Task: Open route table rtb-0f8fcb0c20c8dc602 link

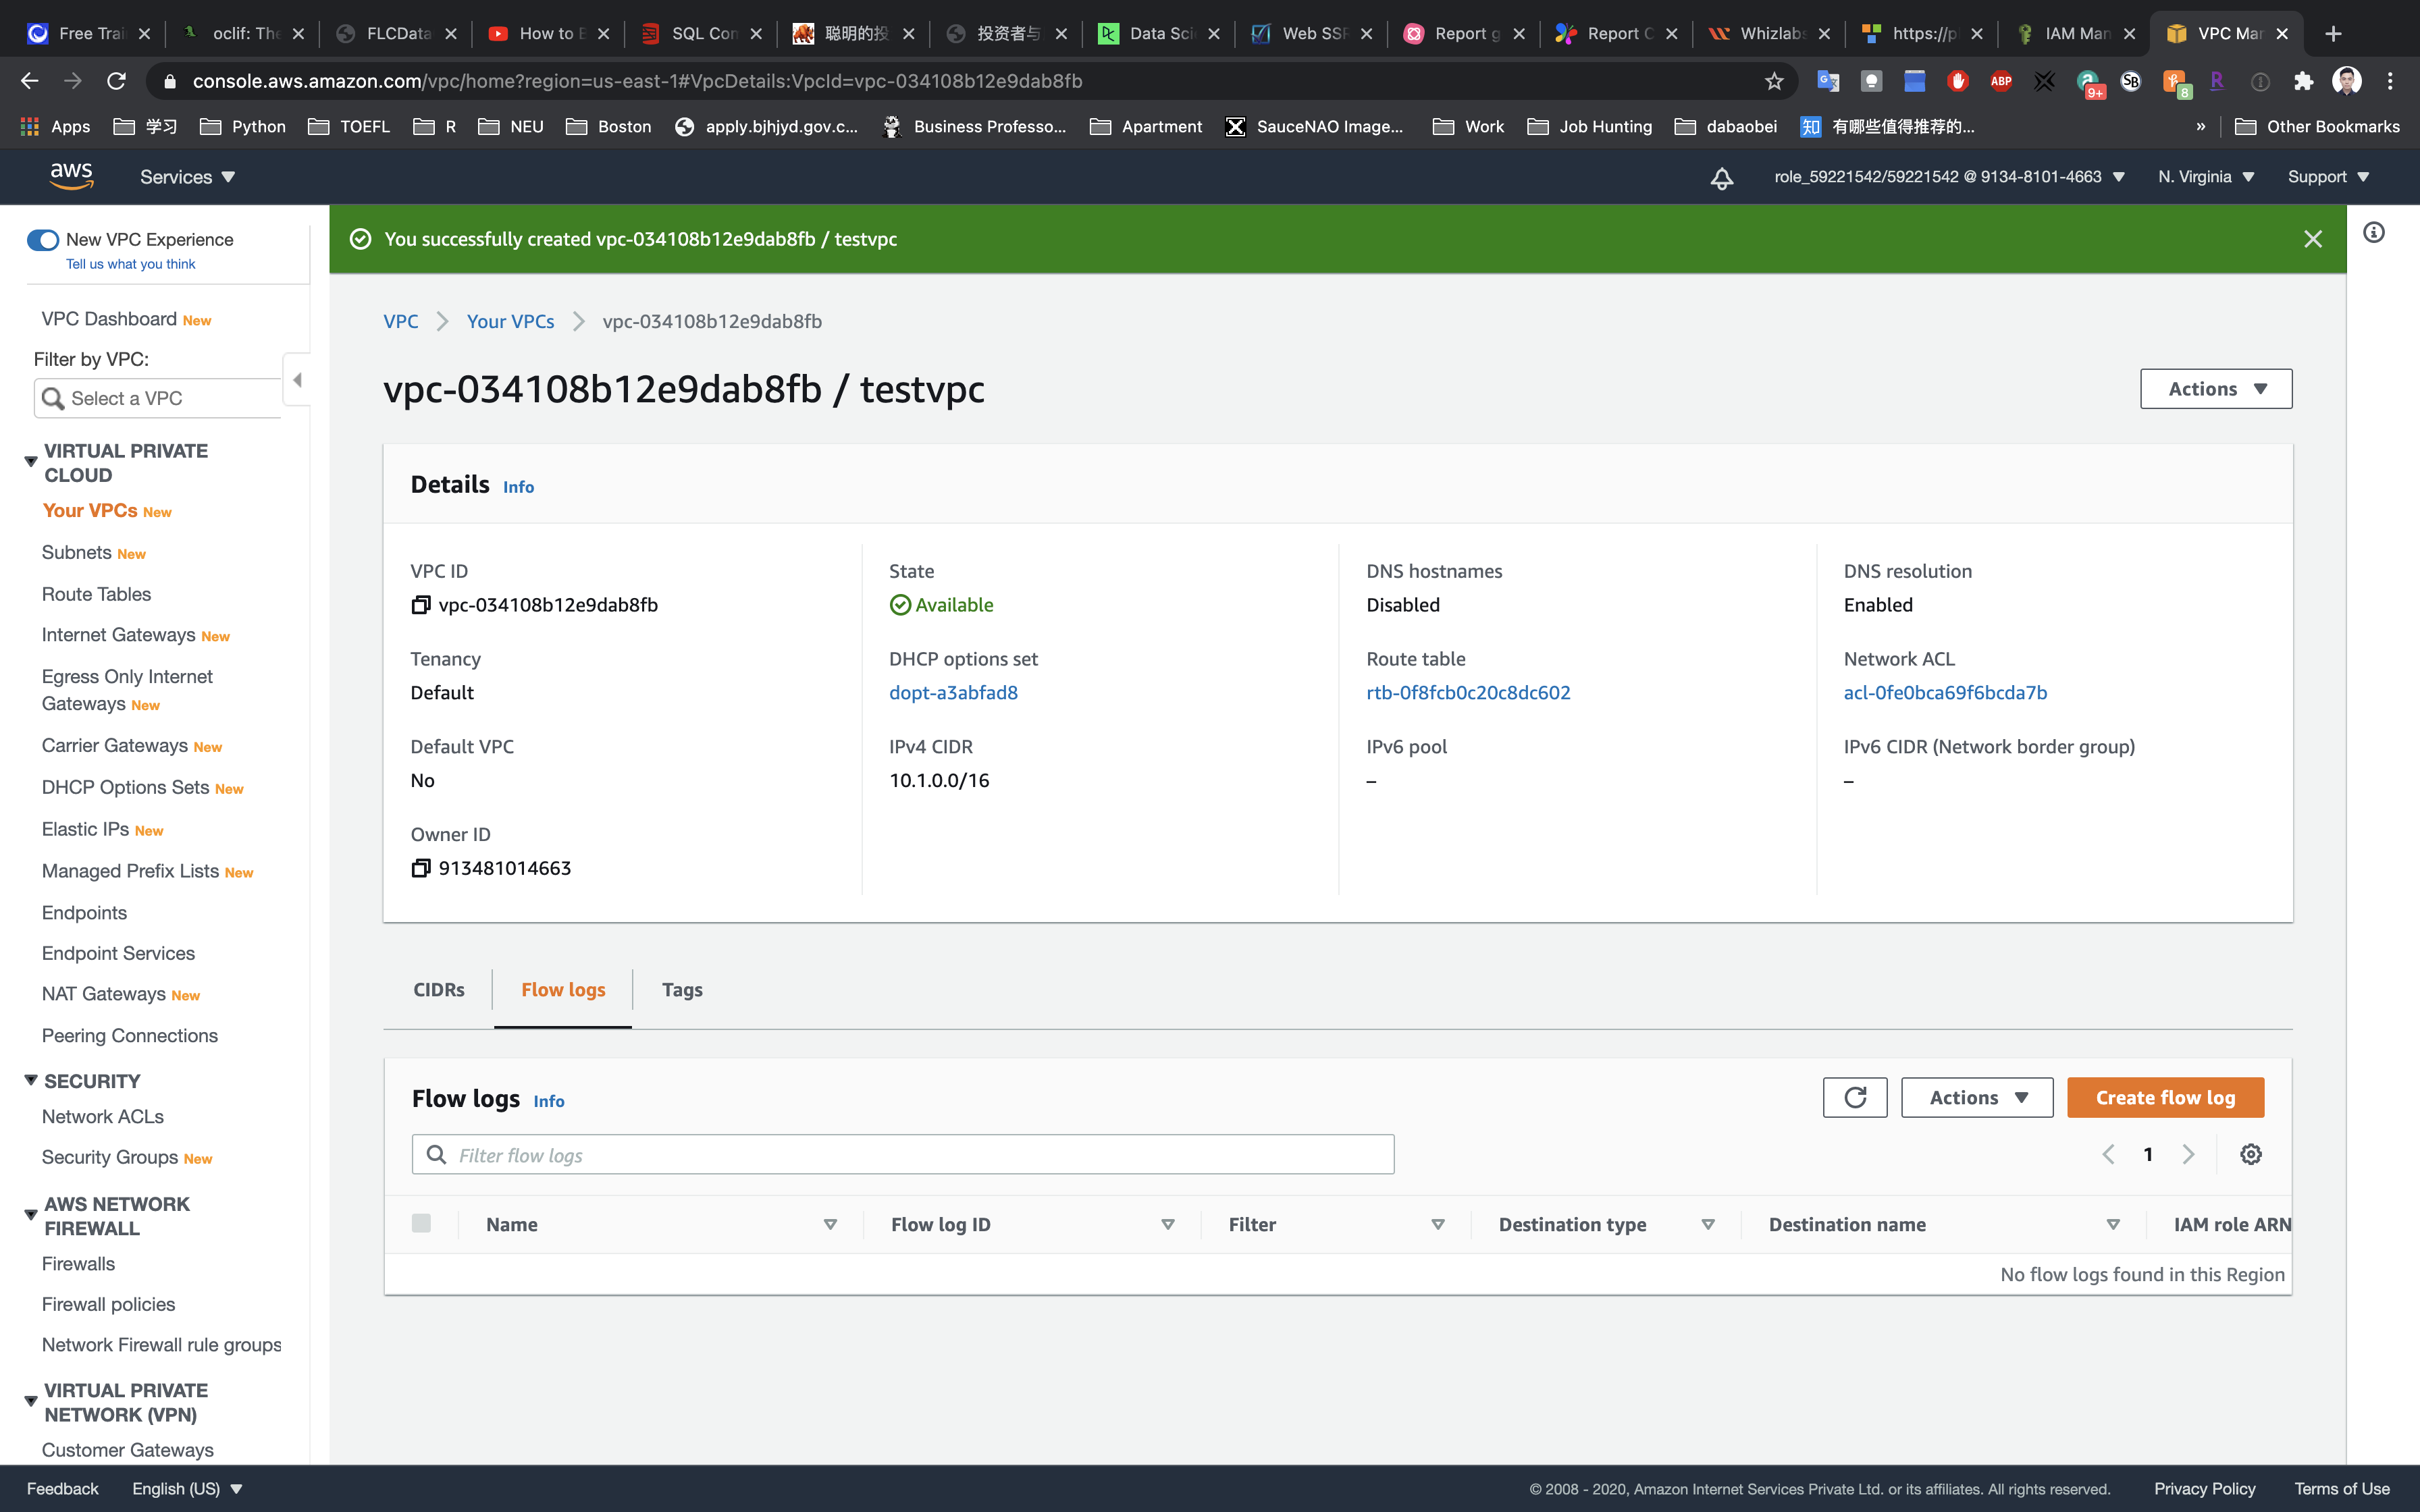Action: point(1467,692)
